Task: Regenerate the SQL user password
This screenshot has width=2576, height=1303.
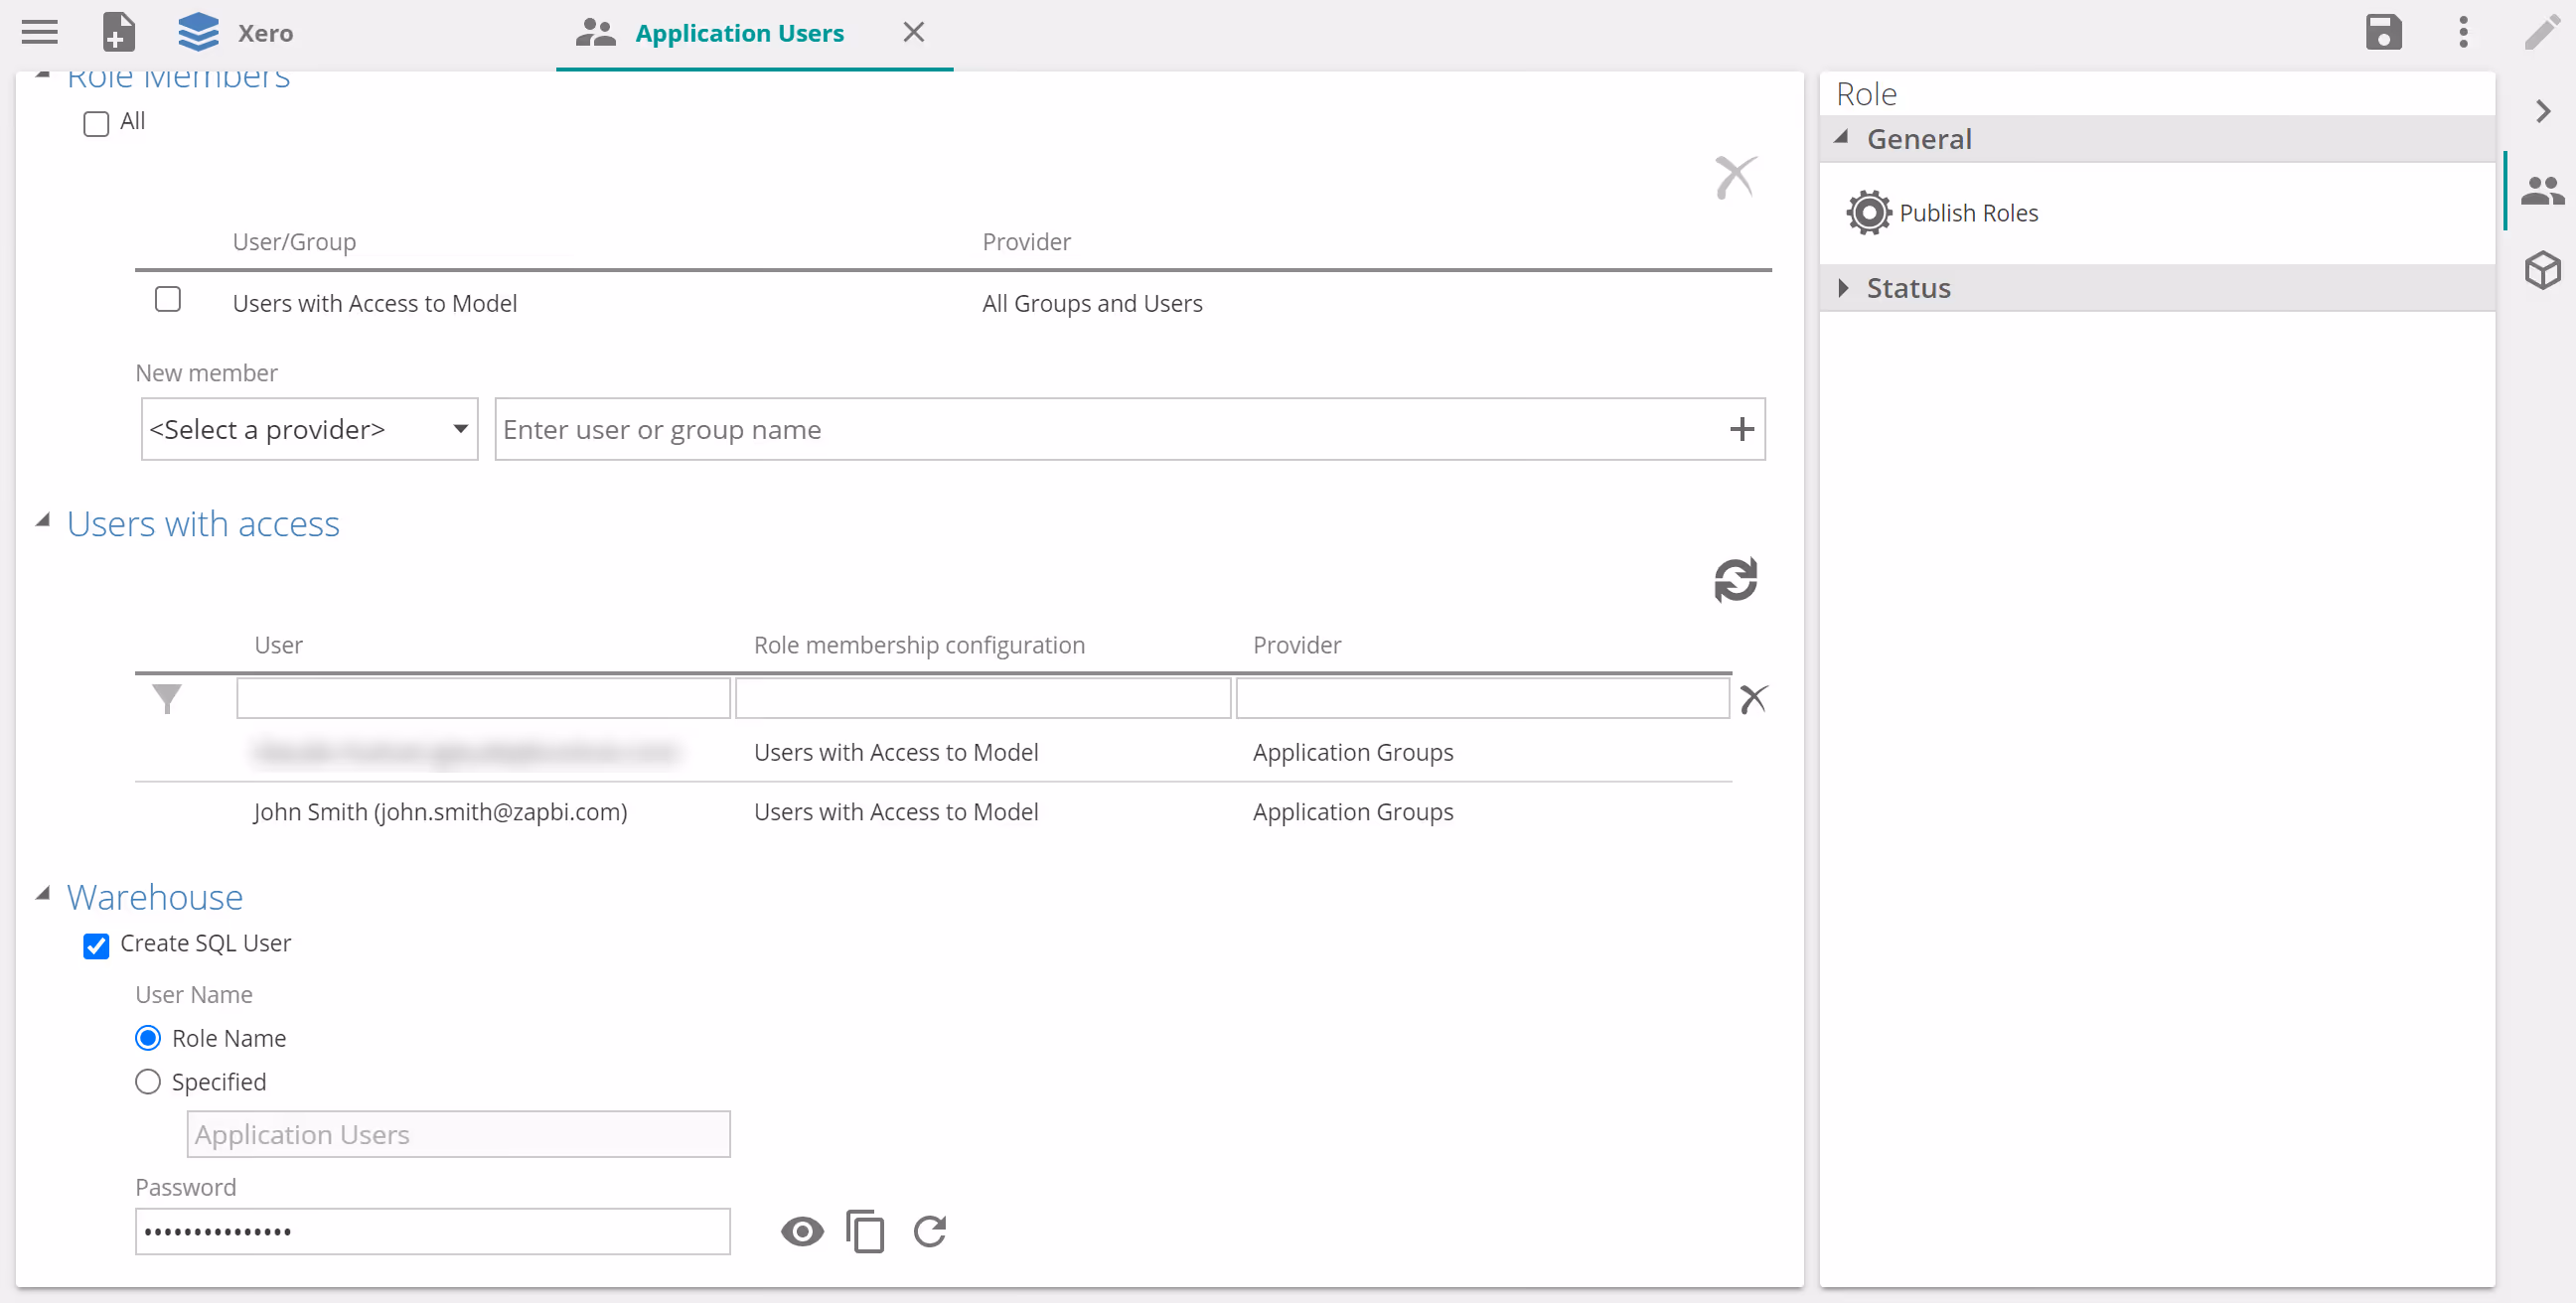Action: pyautogui.click(x=930, y=1231)
